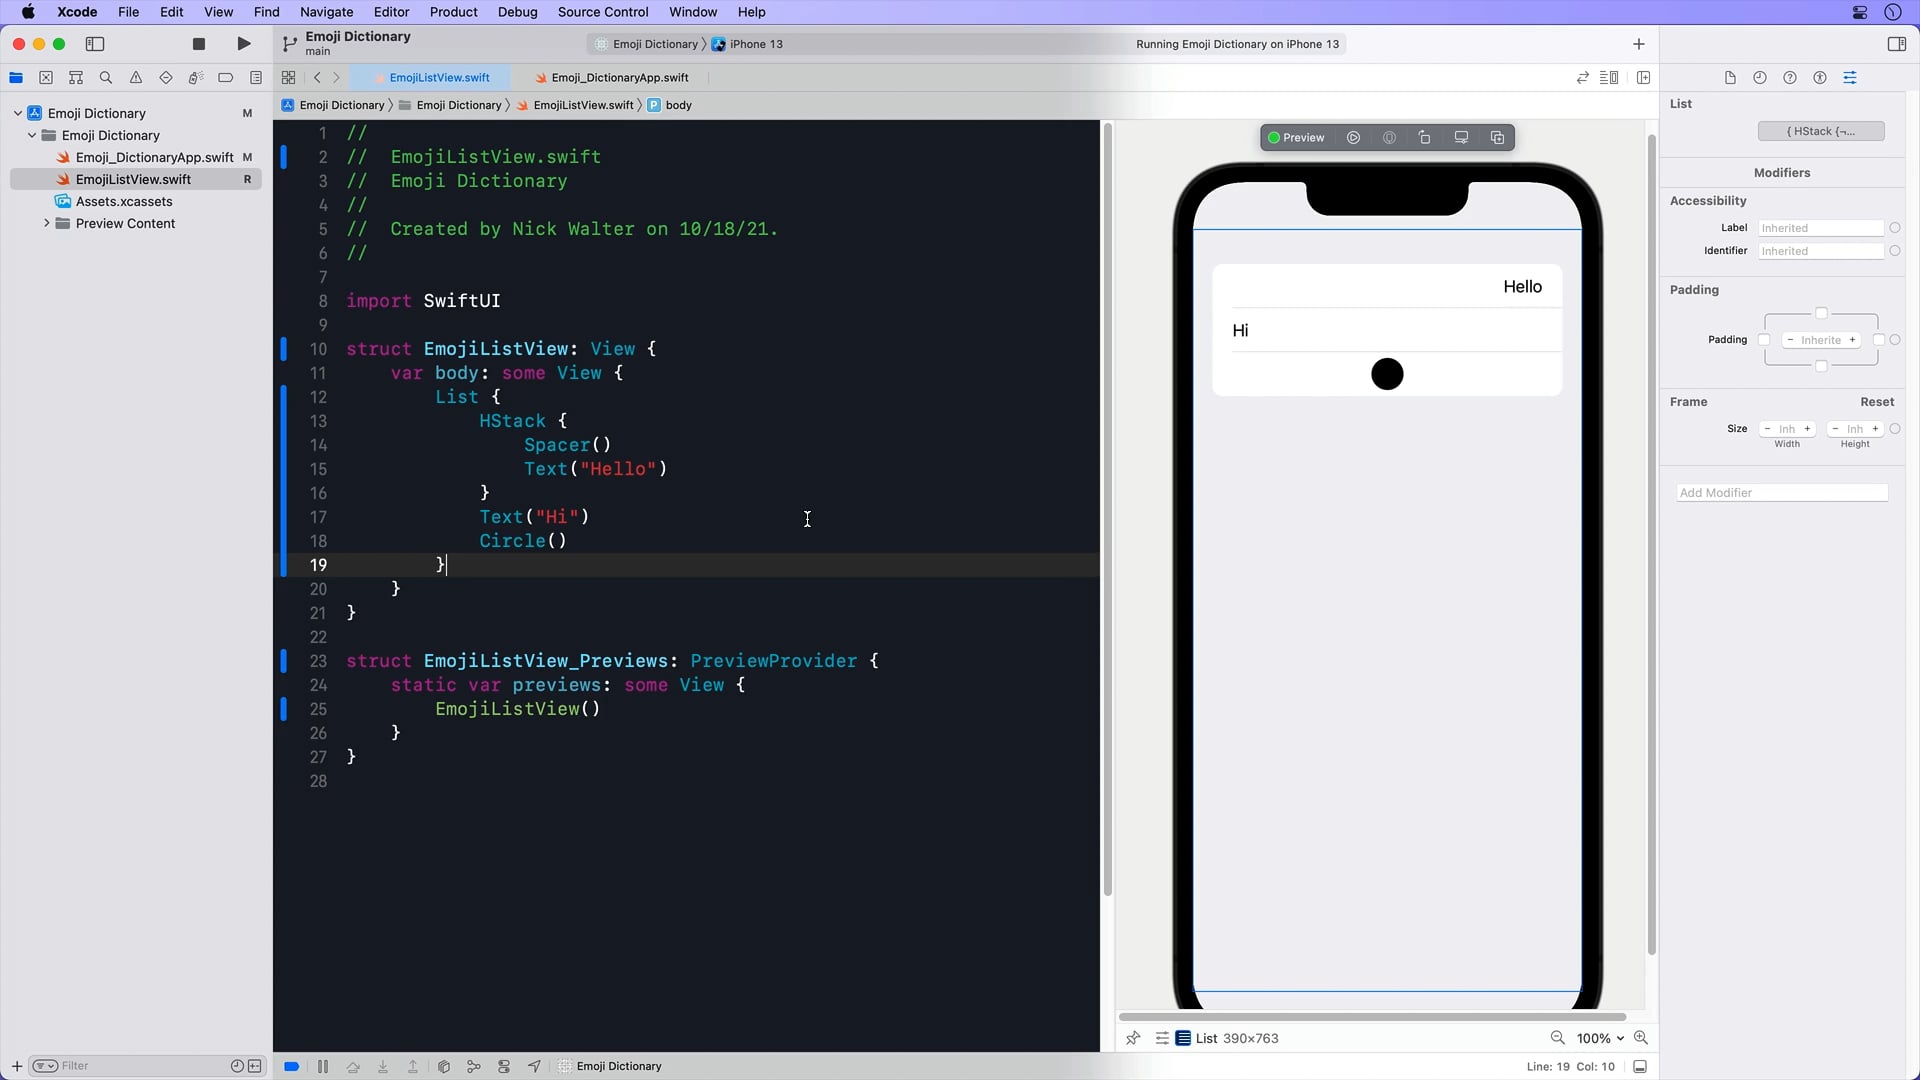Collapse the Emoji Dictionary project root
The width and height of the screenshot is (1920, 1080).
18,114
